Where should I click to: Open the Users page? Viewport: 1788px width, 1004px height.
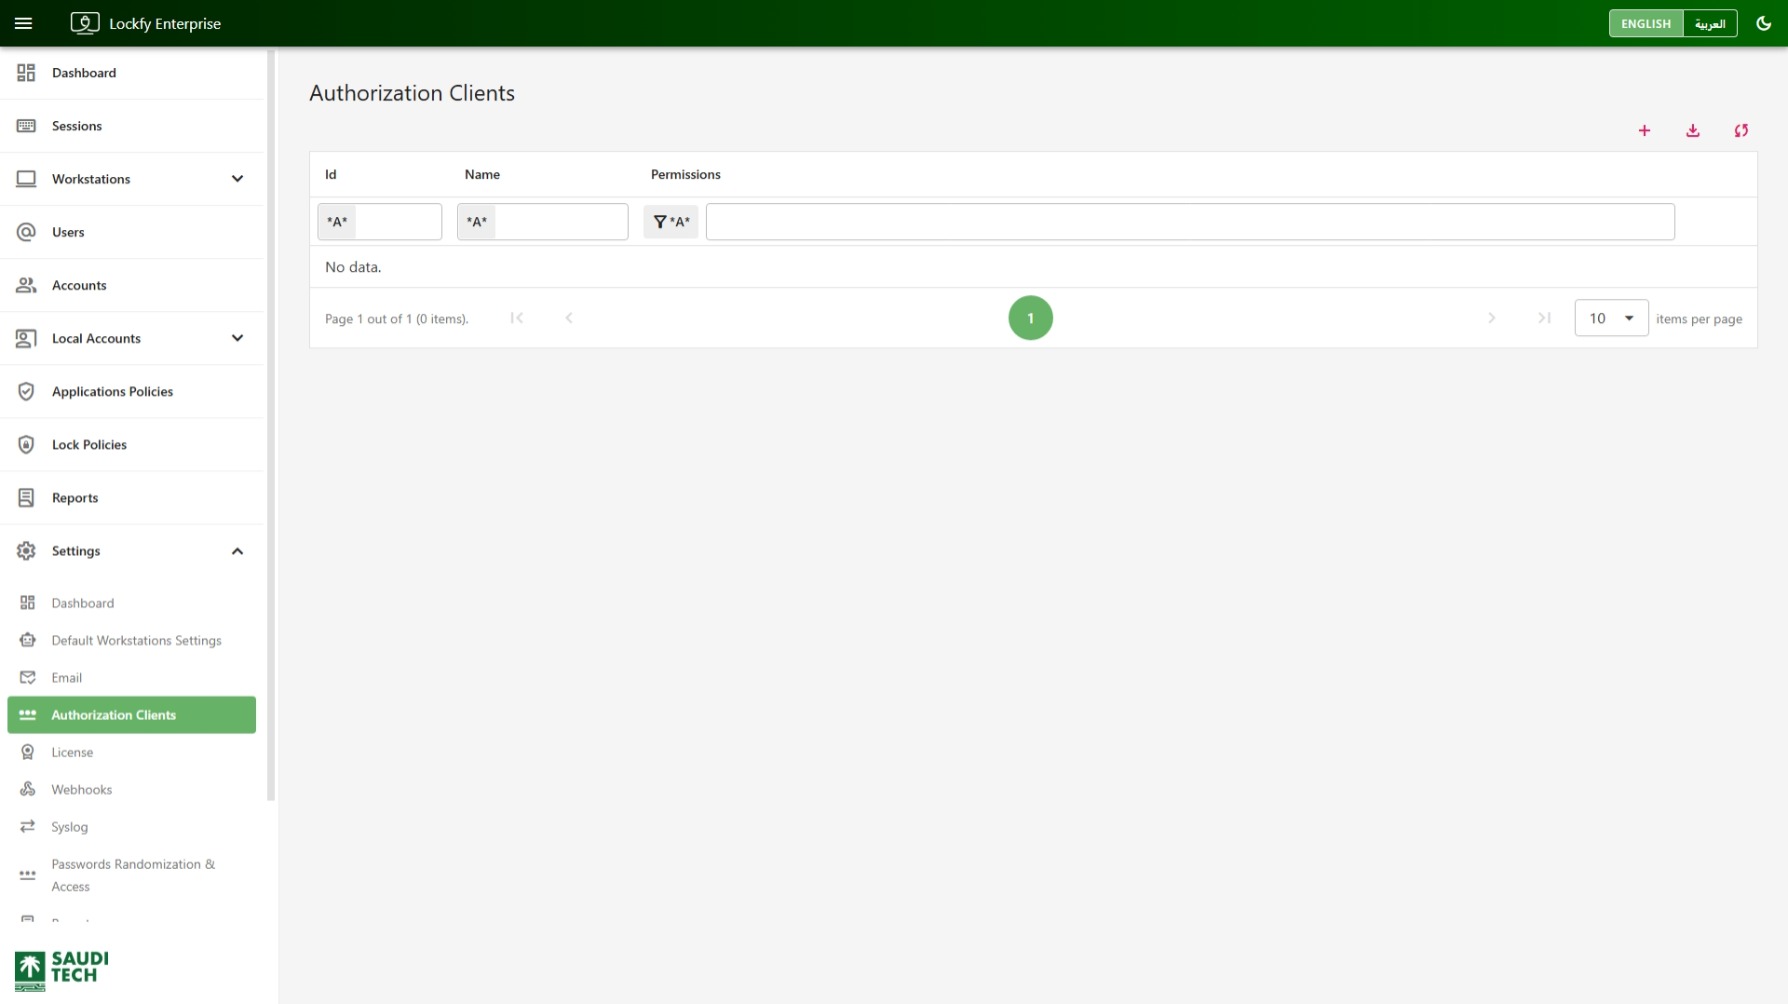(132, 232)
